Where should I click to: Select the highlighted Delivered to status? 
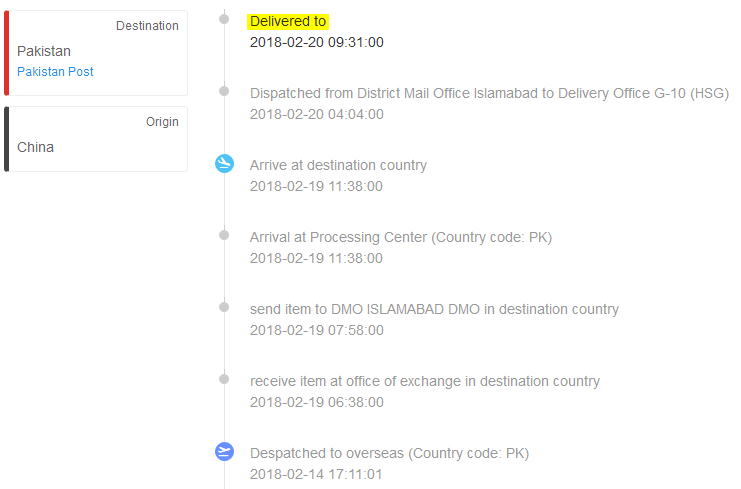click(x=288, y=21)
